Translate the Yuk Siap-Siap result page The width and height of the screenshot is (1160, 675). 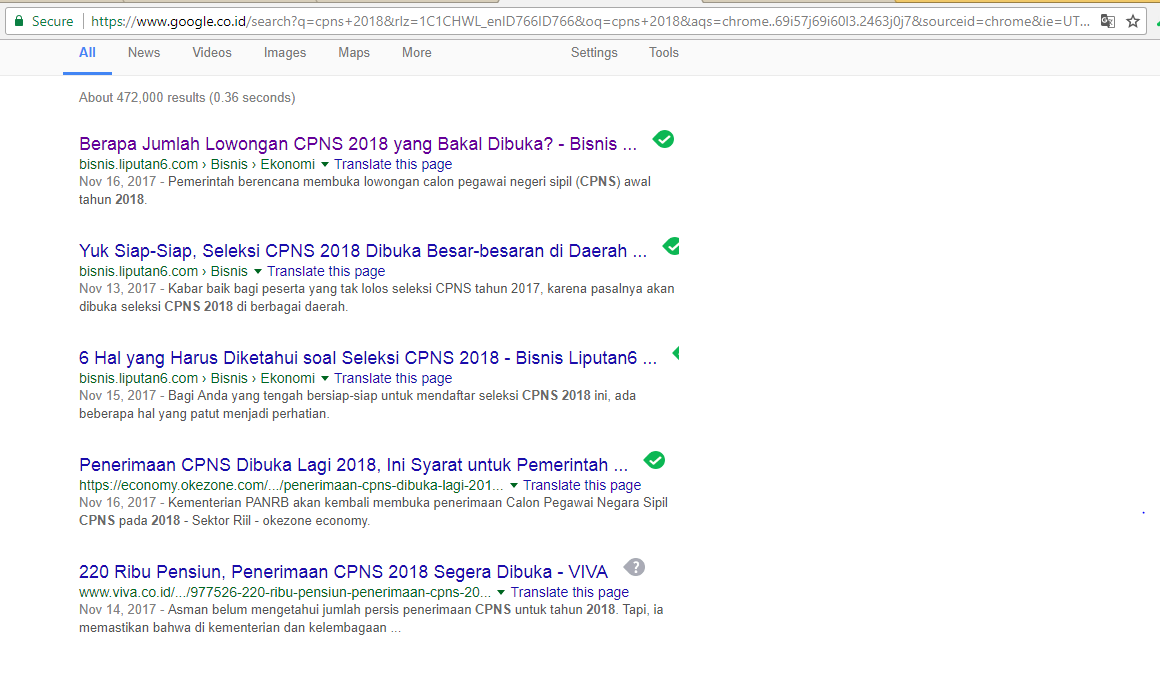326,272
